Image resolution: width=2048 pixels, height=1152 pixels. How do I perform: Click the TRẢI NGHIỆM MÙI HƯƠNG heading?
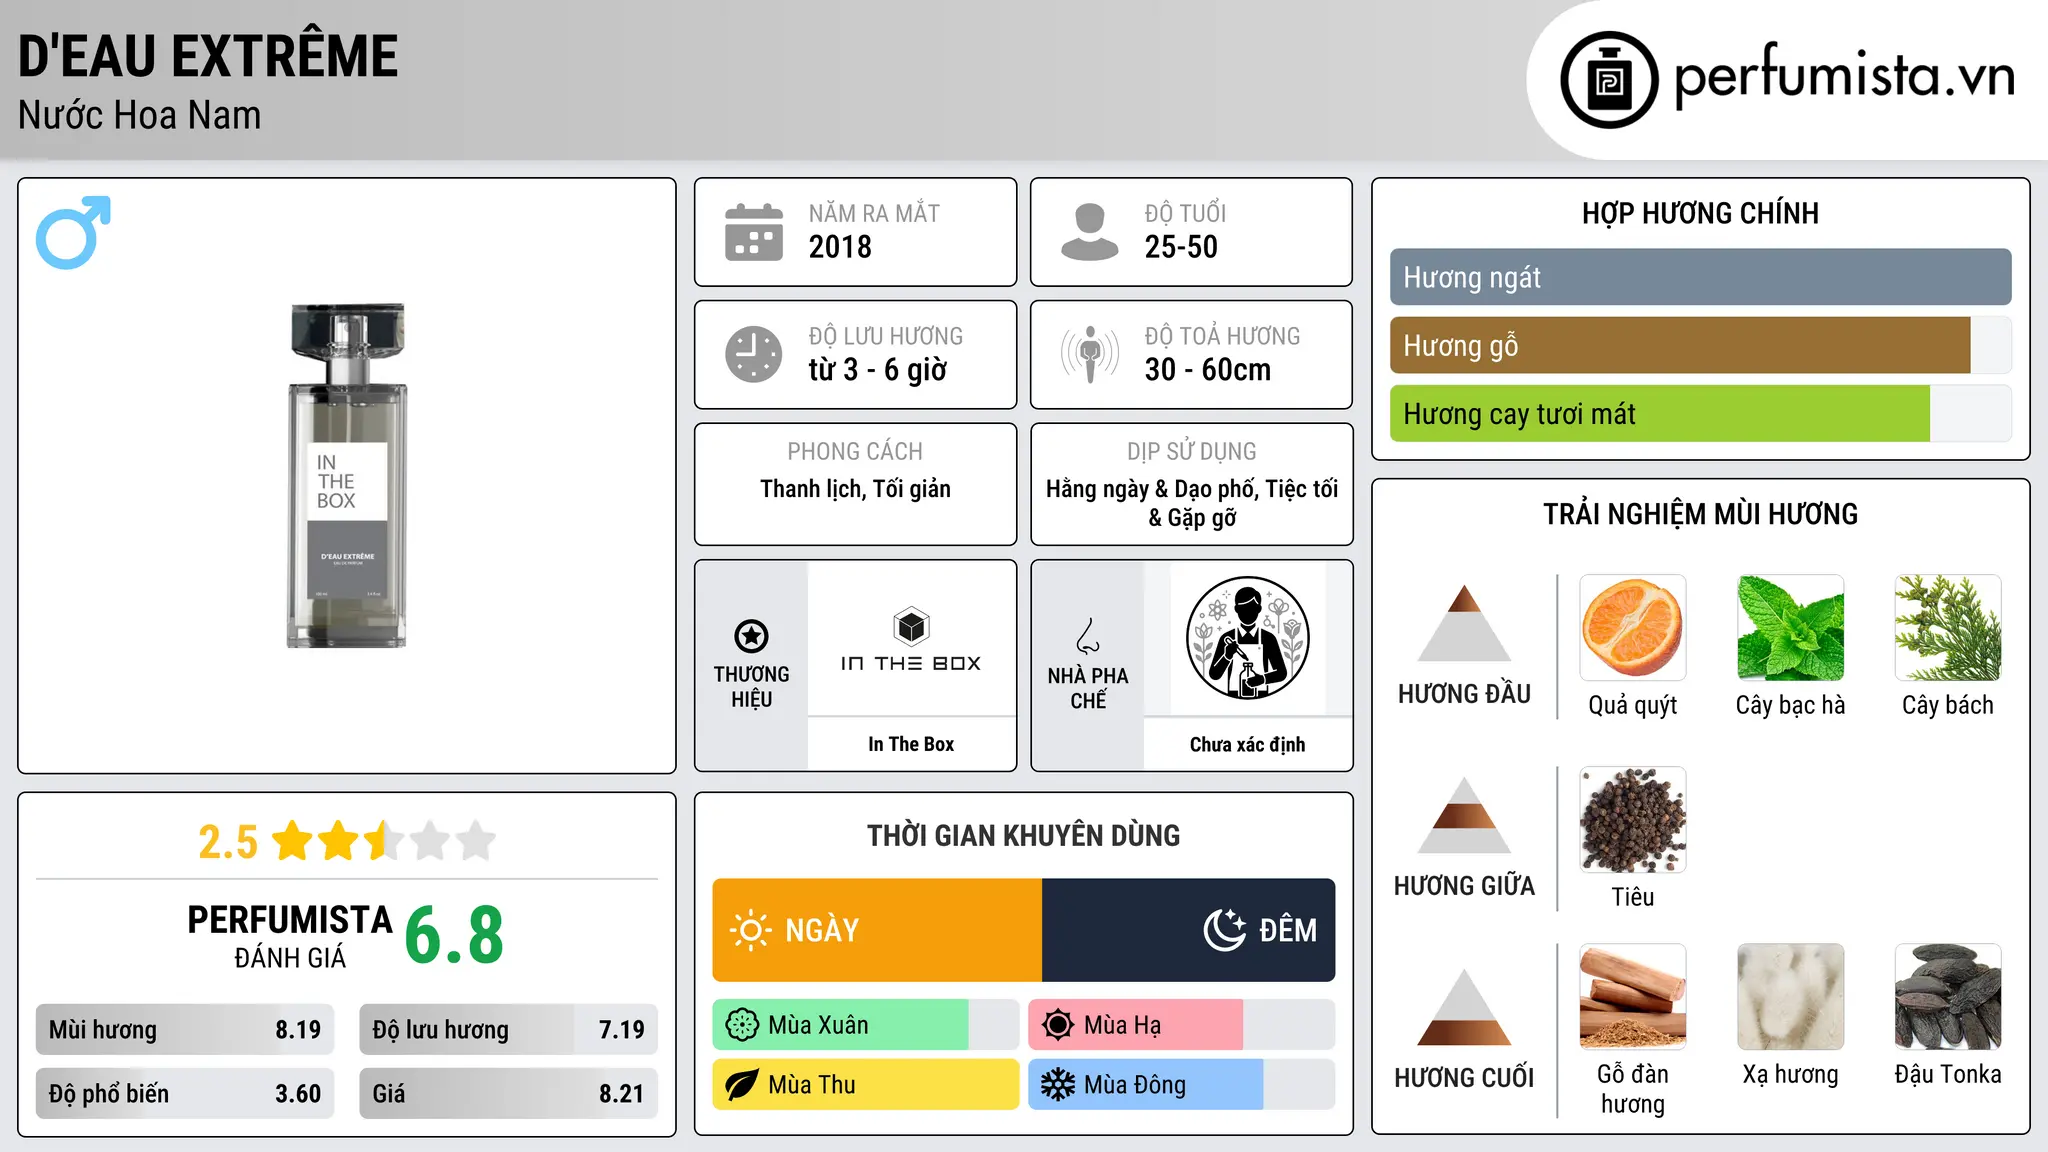pos(1700,514)
